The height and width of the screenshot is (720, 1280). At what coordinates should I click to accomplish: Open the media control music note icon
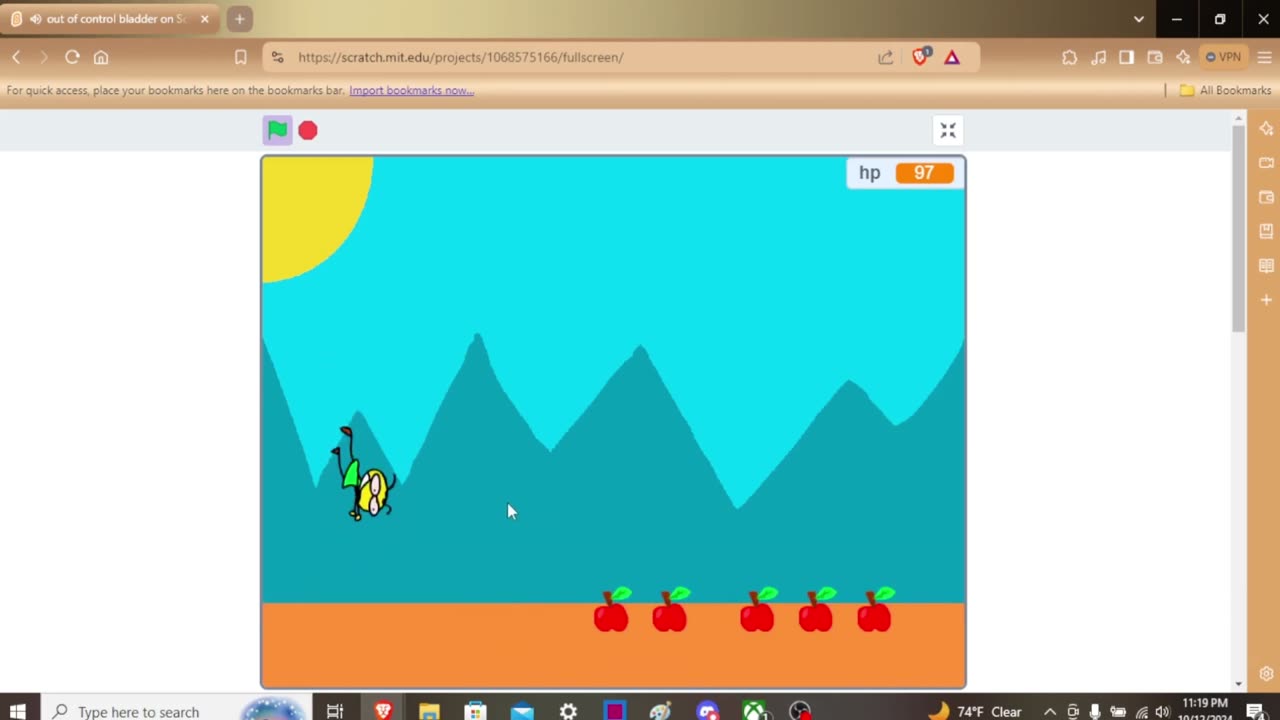(1098, 57)
